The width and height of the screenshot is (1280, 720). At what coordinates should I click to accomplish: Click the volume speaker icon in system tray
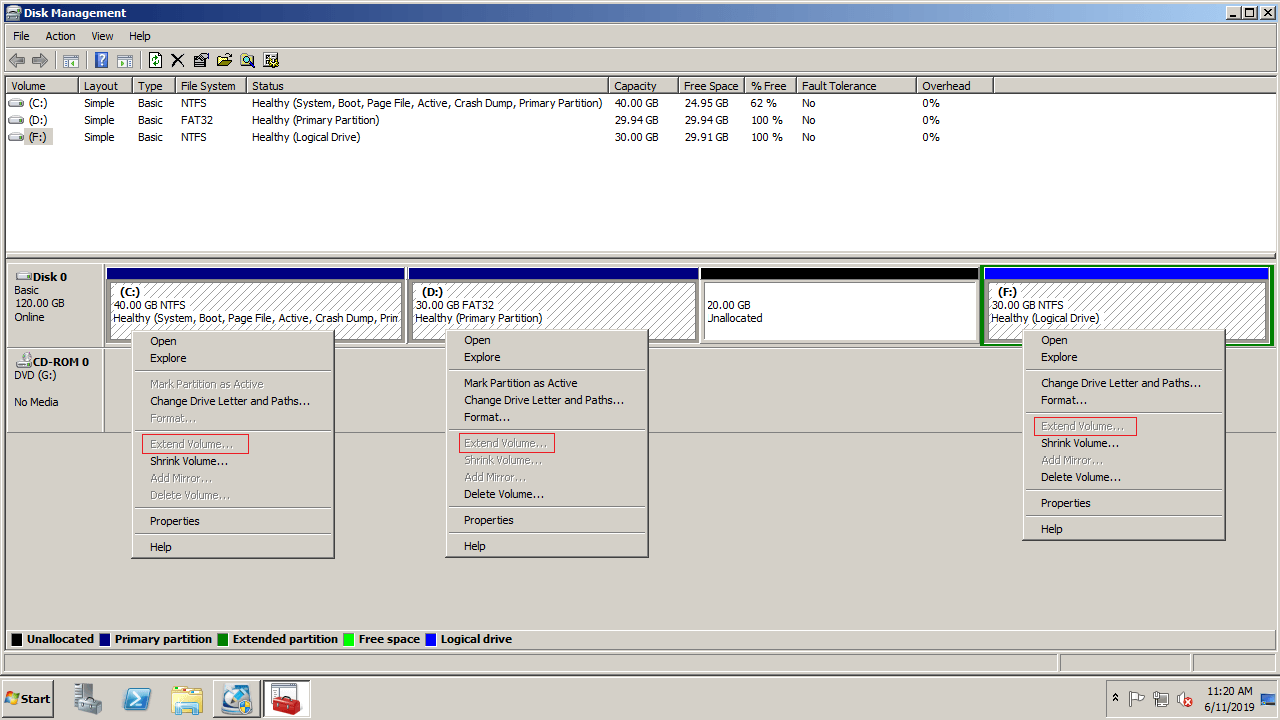point(1185,699)
